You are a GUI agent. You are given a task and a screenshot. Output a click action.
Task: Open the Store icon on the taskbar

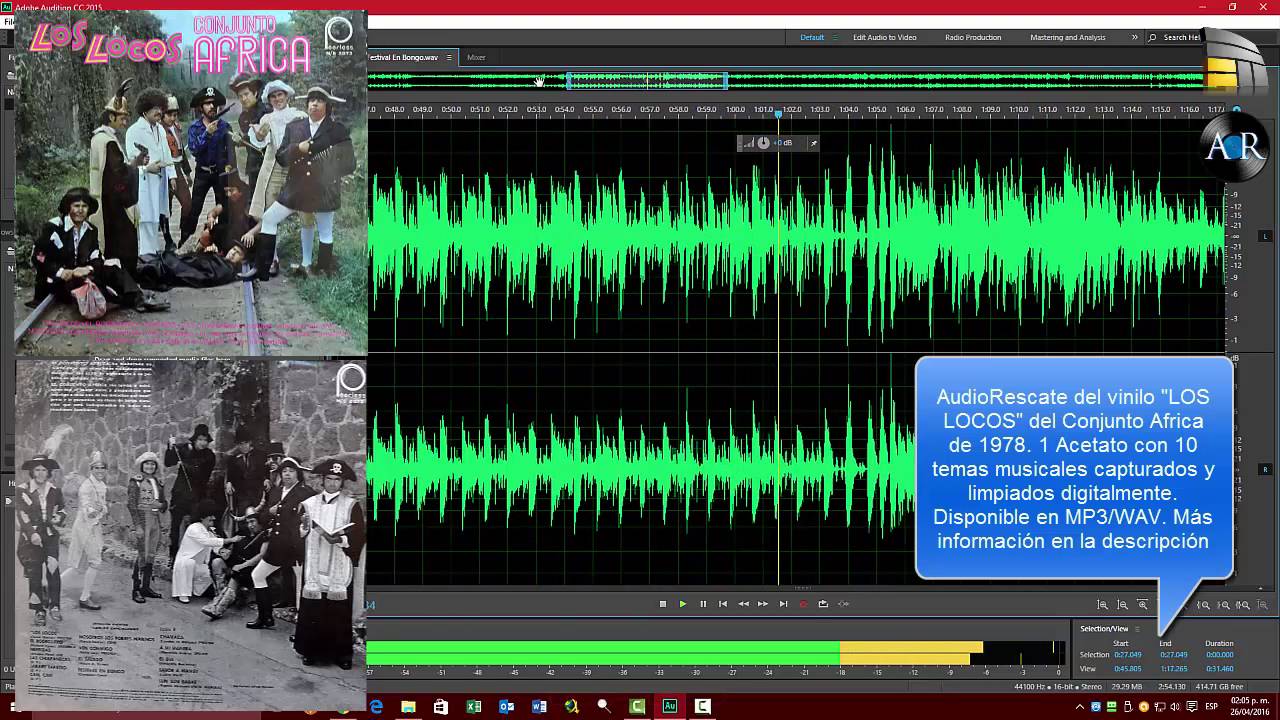click(441, 707)
